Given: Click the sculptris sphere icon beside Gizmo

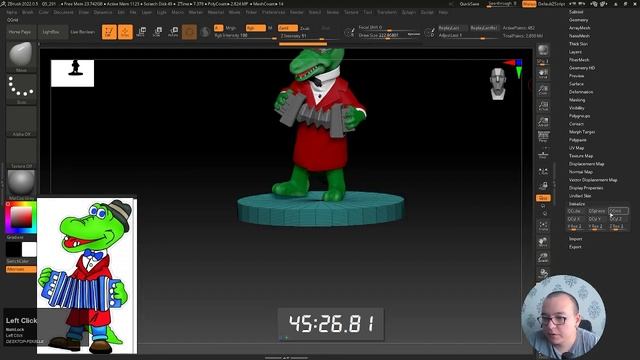Looking at the screenshot, I should pyautogui.click(x=205, y=32).
